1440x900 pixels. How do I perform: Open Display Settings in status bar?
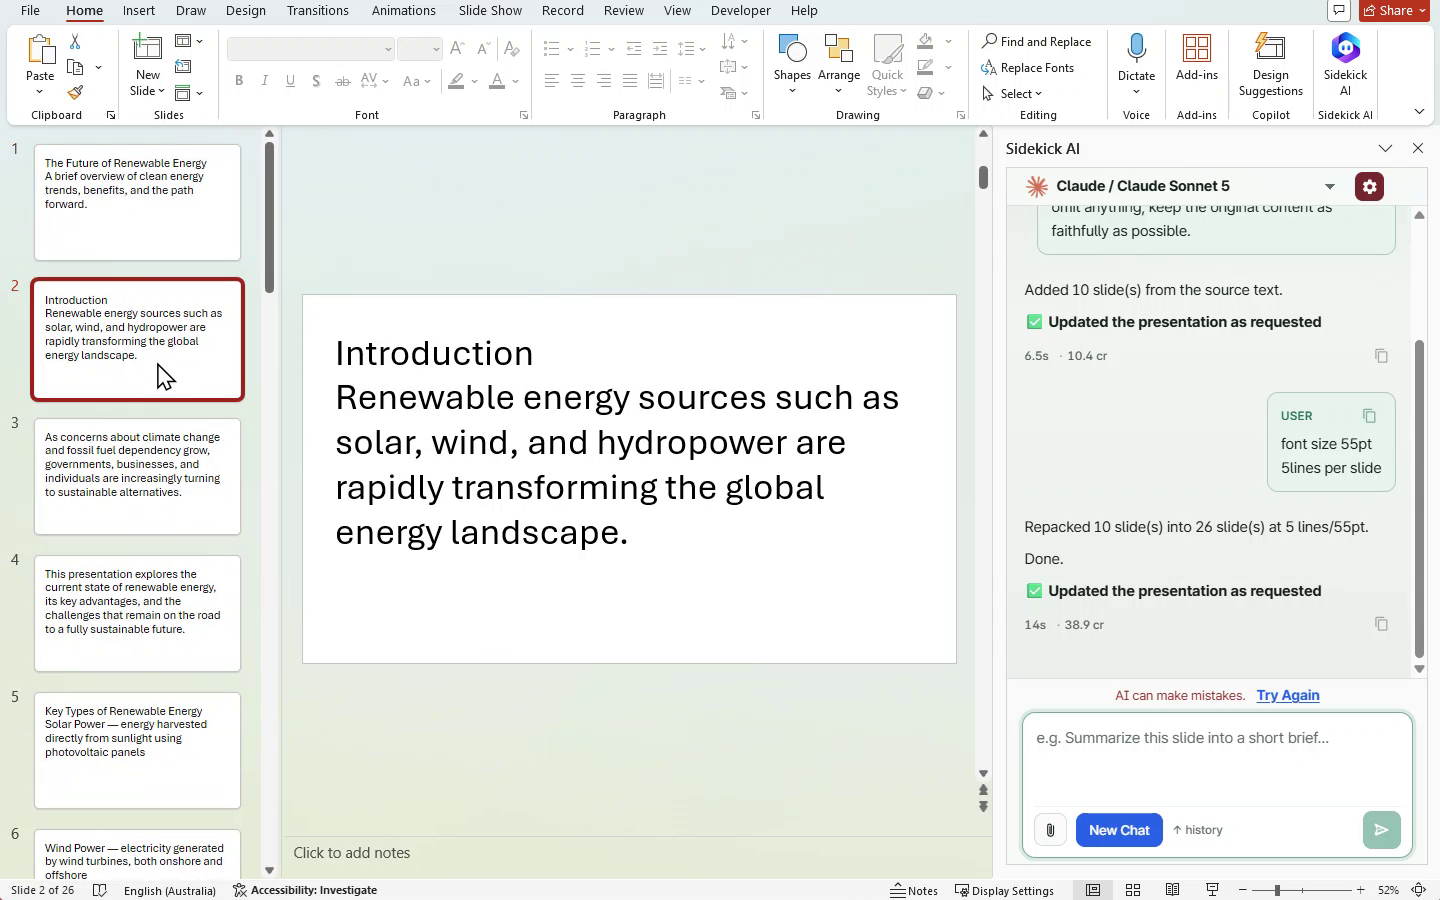click(1004, 890)
